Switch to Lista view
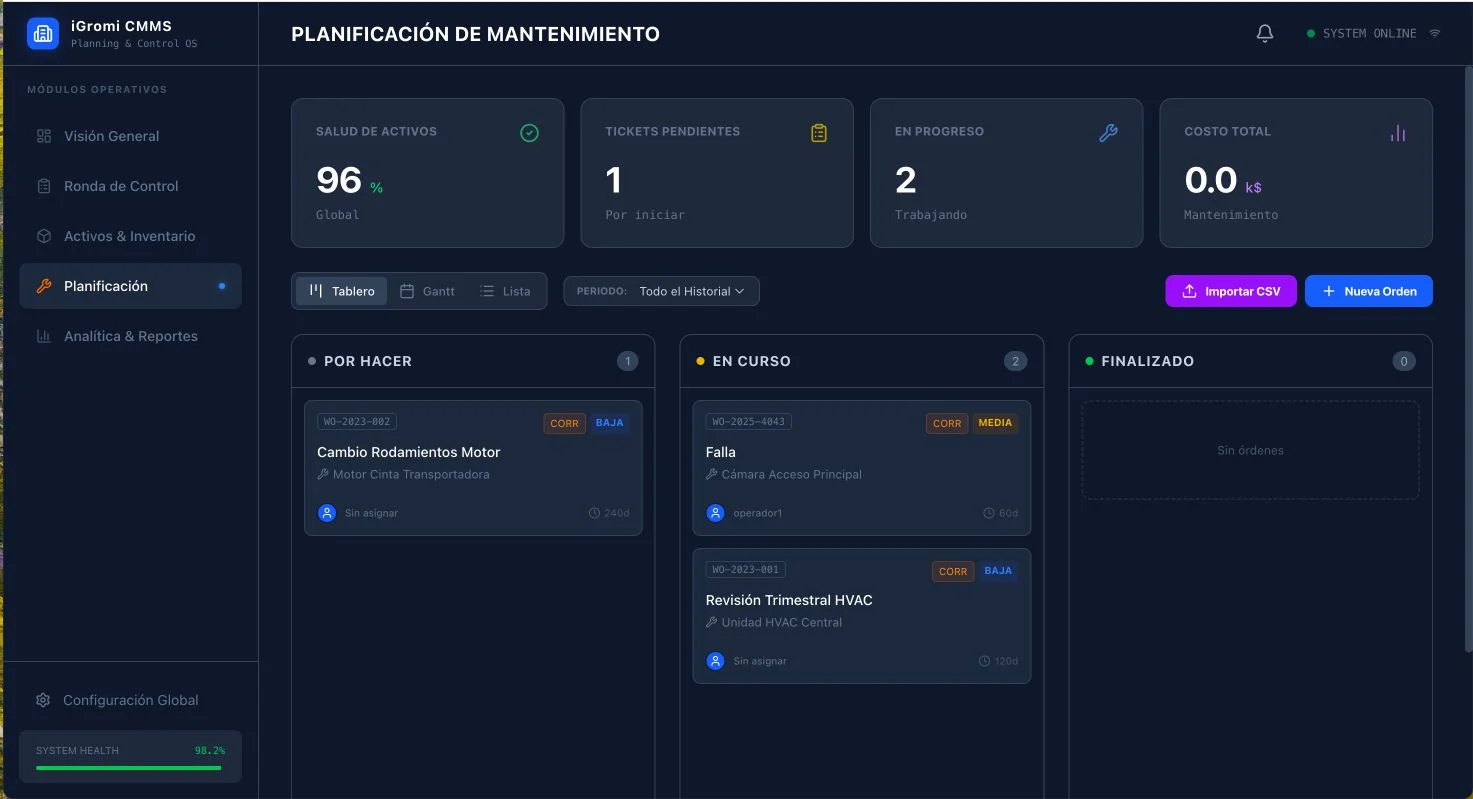1473x799 pixels. 505,291
